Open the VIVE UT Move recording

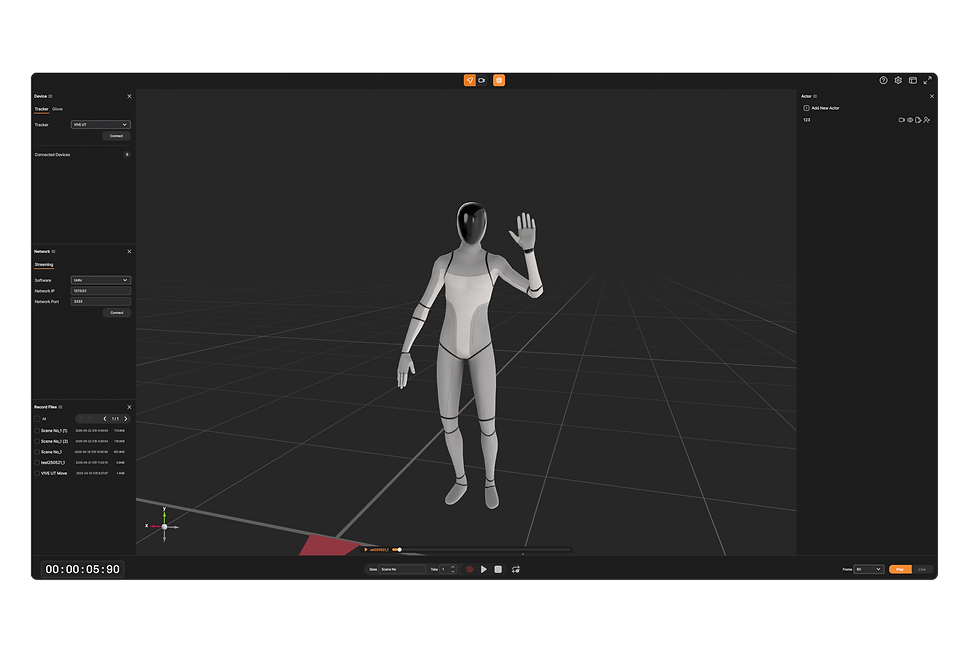[54, 474]
